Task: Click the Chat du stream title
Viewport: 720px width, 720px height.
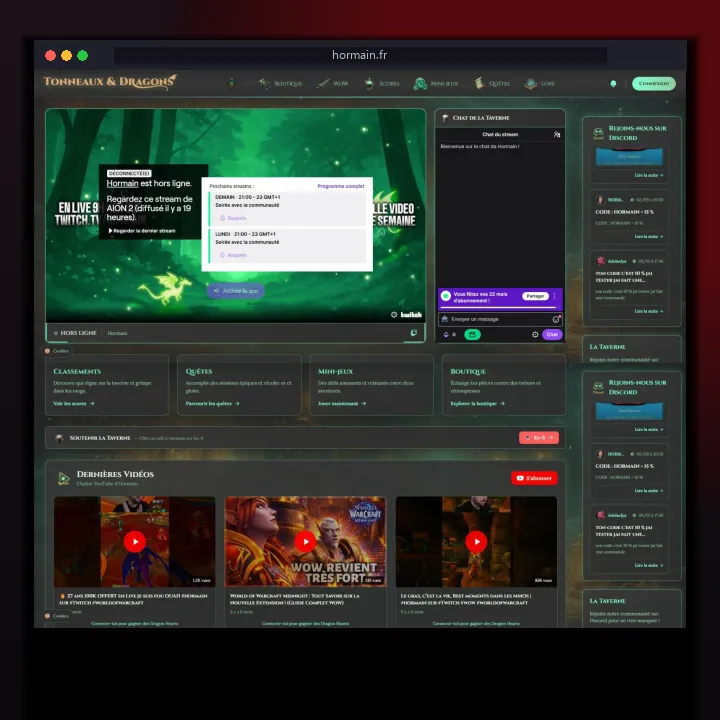Action: click(x=500, y=135)
